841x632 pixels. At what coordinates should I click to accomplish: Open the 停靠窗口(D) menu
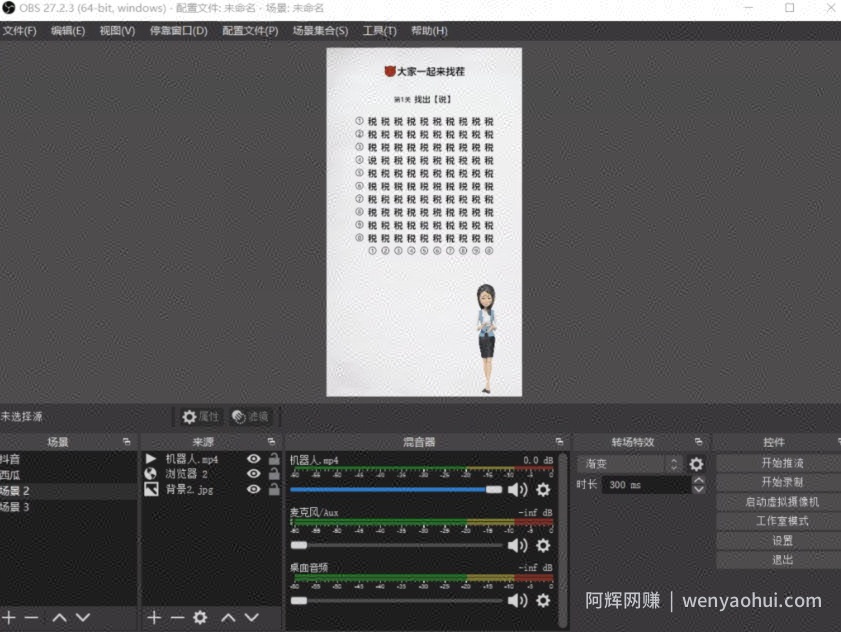(178, 31)
